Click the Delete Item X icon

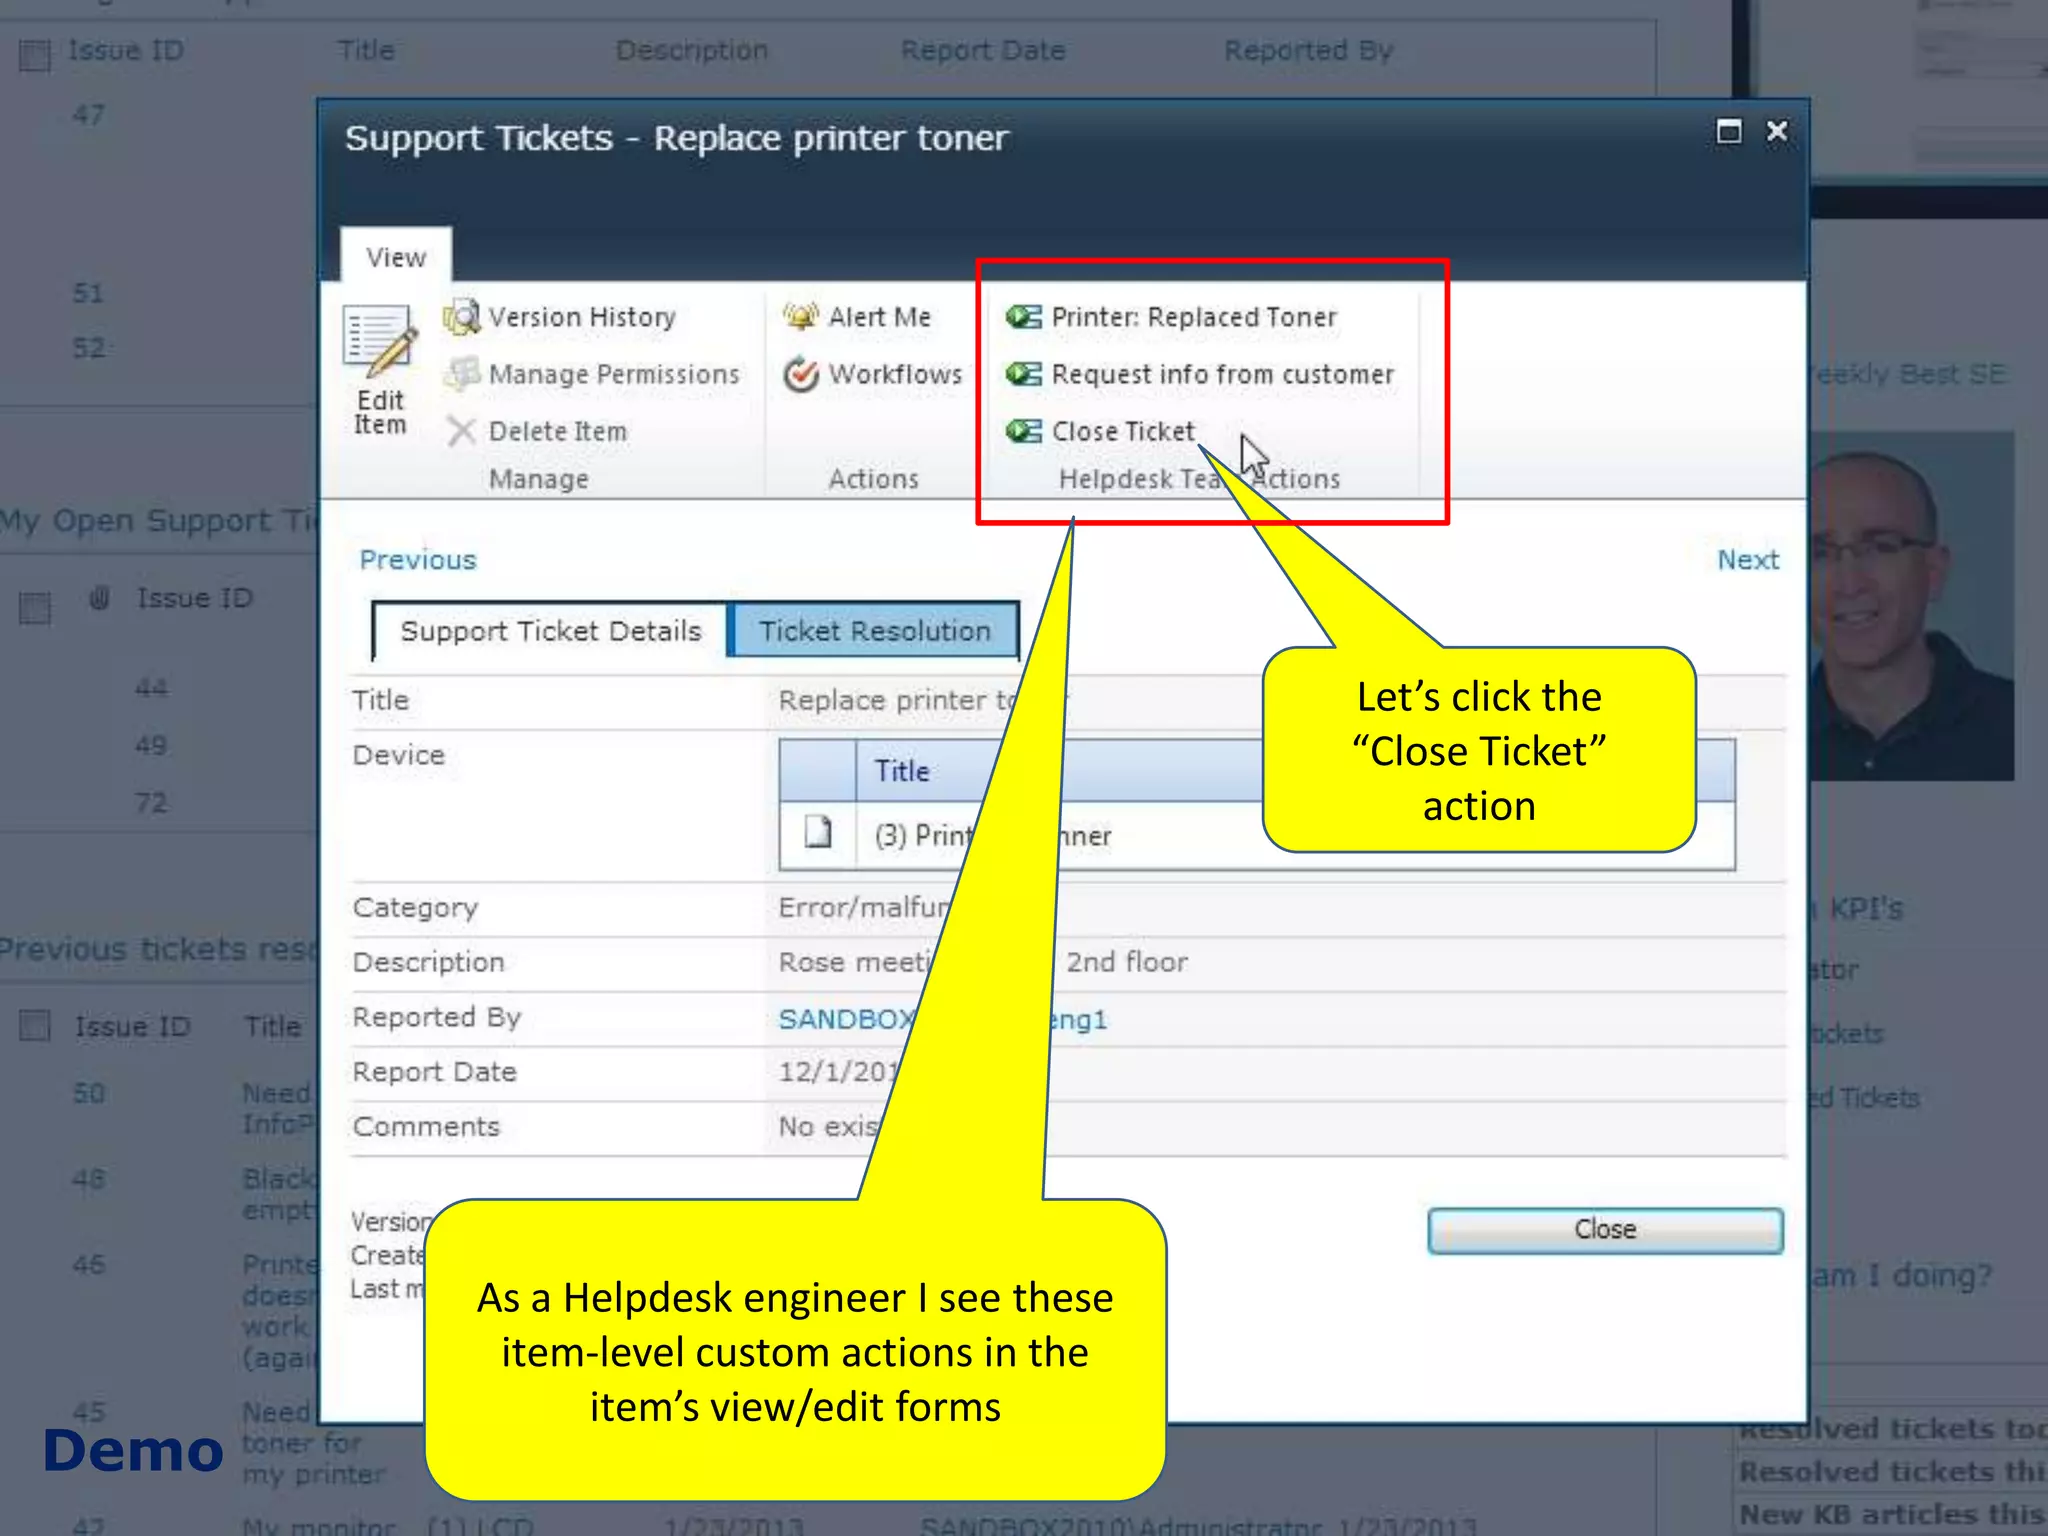coord(461,431)
